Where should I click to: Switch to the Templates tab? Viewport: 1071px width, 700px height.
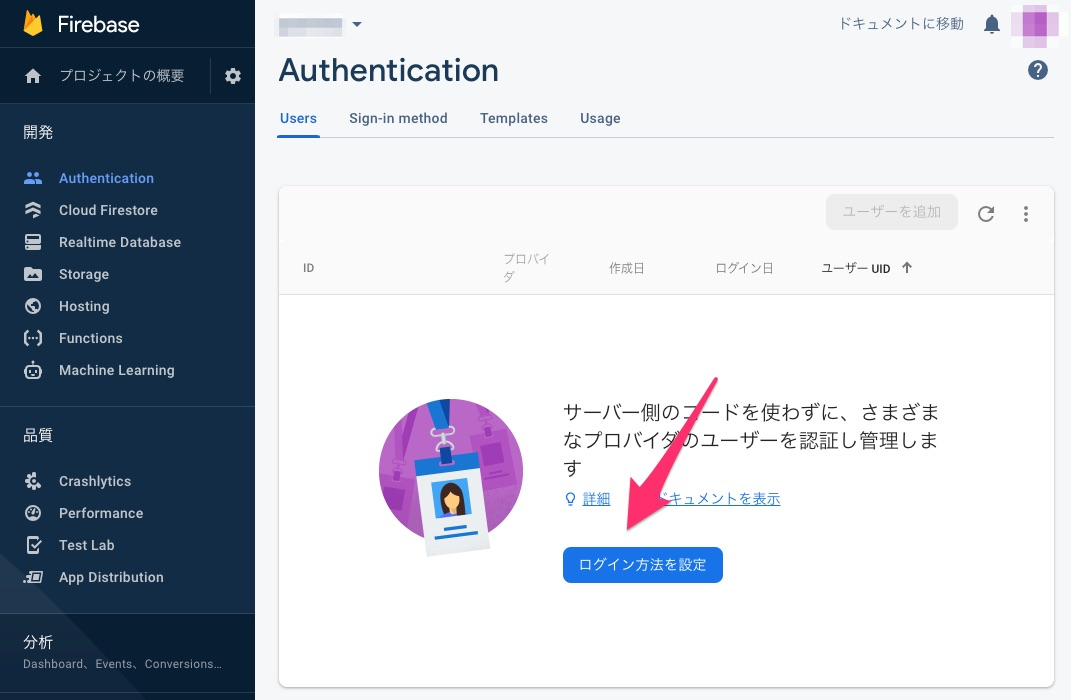[514, 118]
